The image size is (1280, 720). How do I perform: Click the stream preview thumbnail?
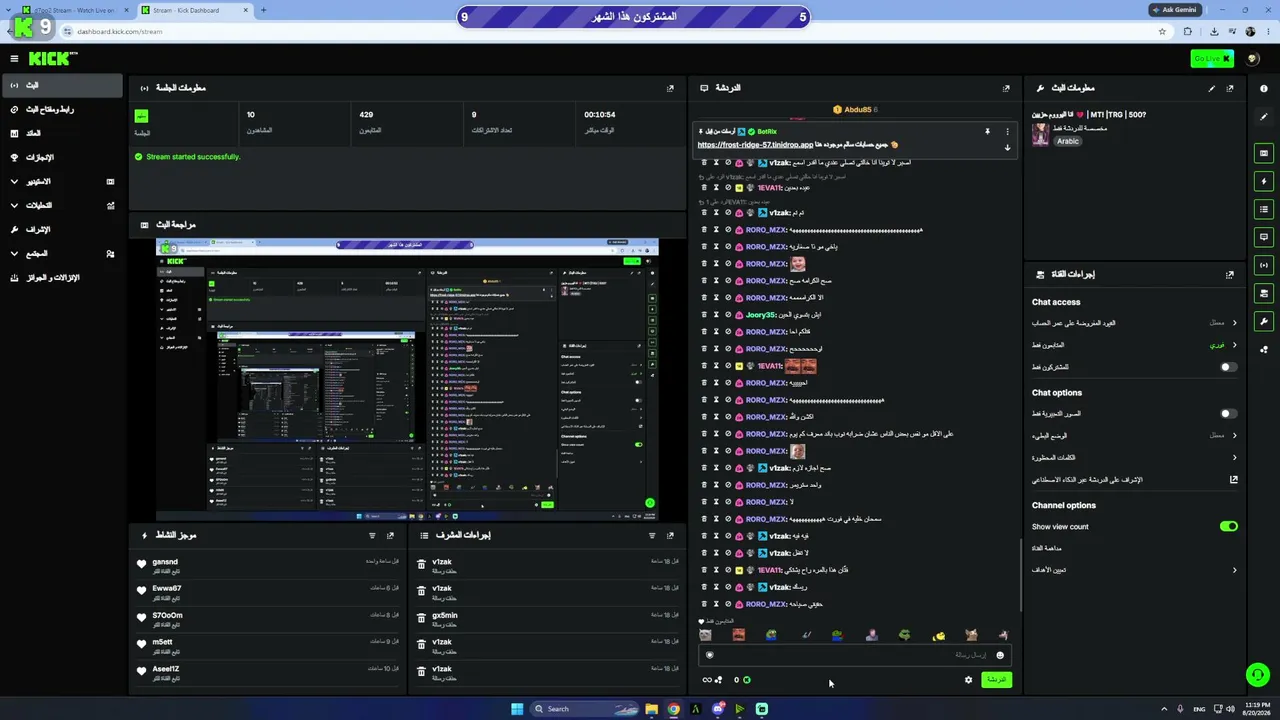pyautogui.click(x=407, y=380)
